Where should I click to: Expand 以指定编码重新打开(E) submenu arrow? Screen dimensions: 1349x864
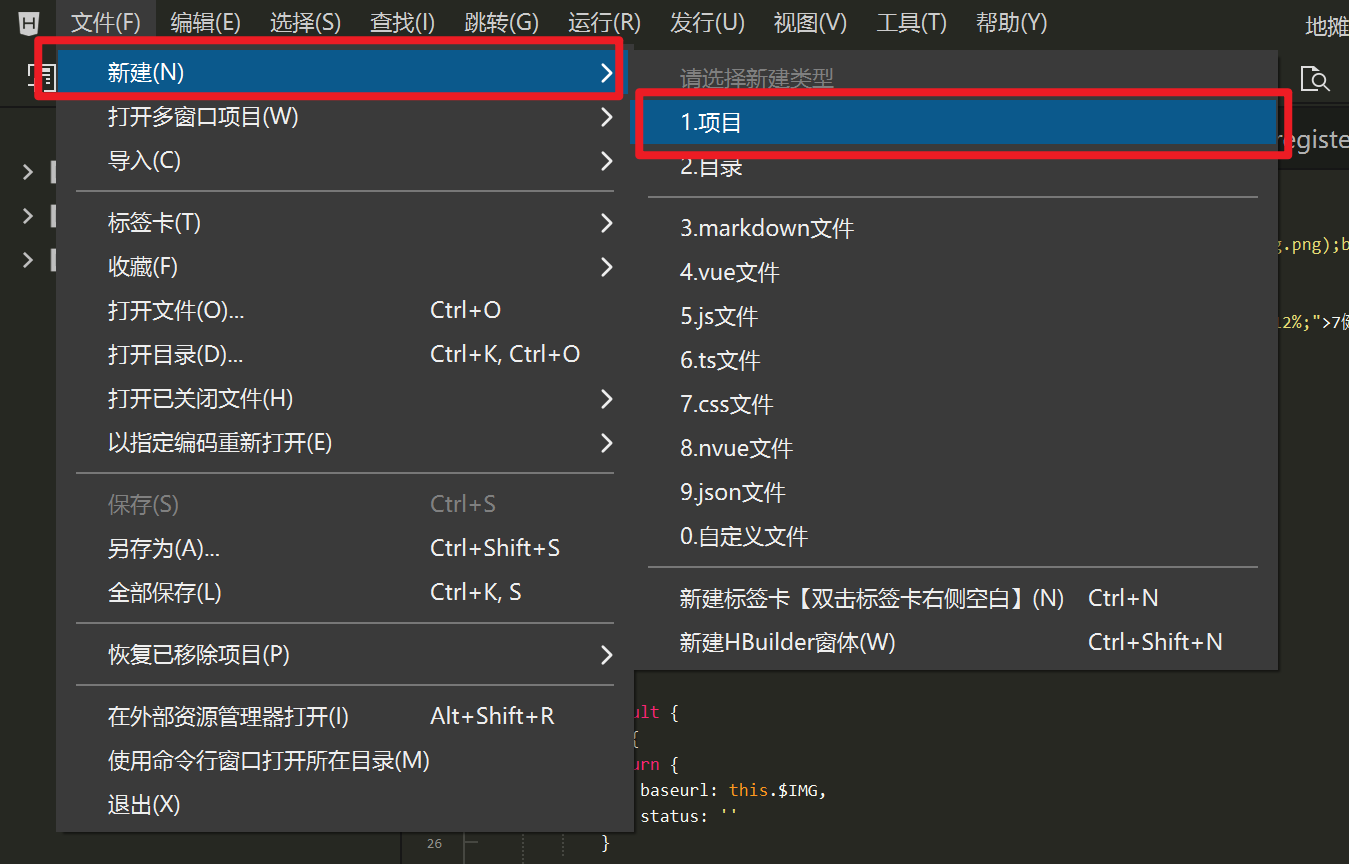point(606,442)
